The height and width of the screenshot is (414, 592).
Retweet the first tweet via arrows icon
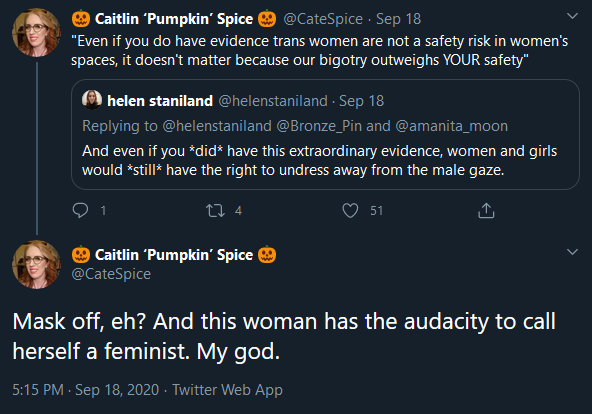[215, 210]
